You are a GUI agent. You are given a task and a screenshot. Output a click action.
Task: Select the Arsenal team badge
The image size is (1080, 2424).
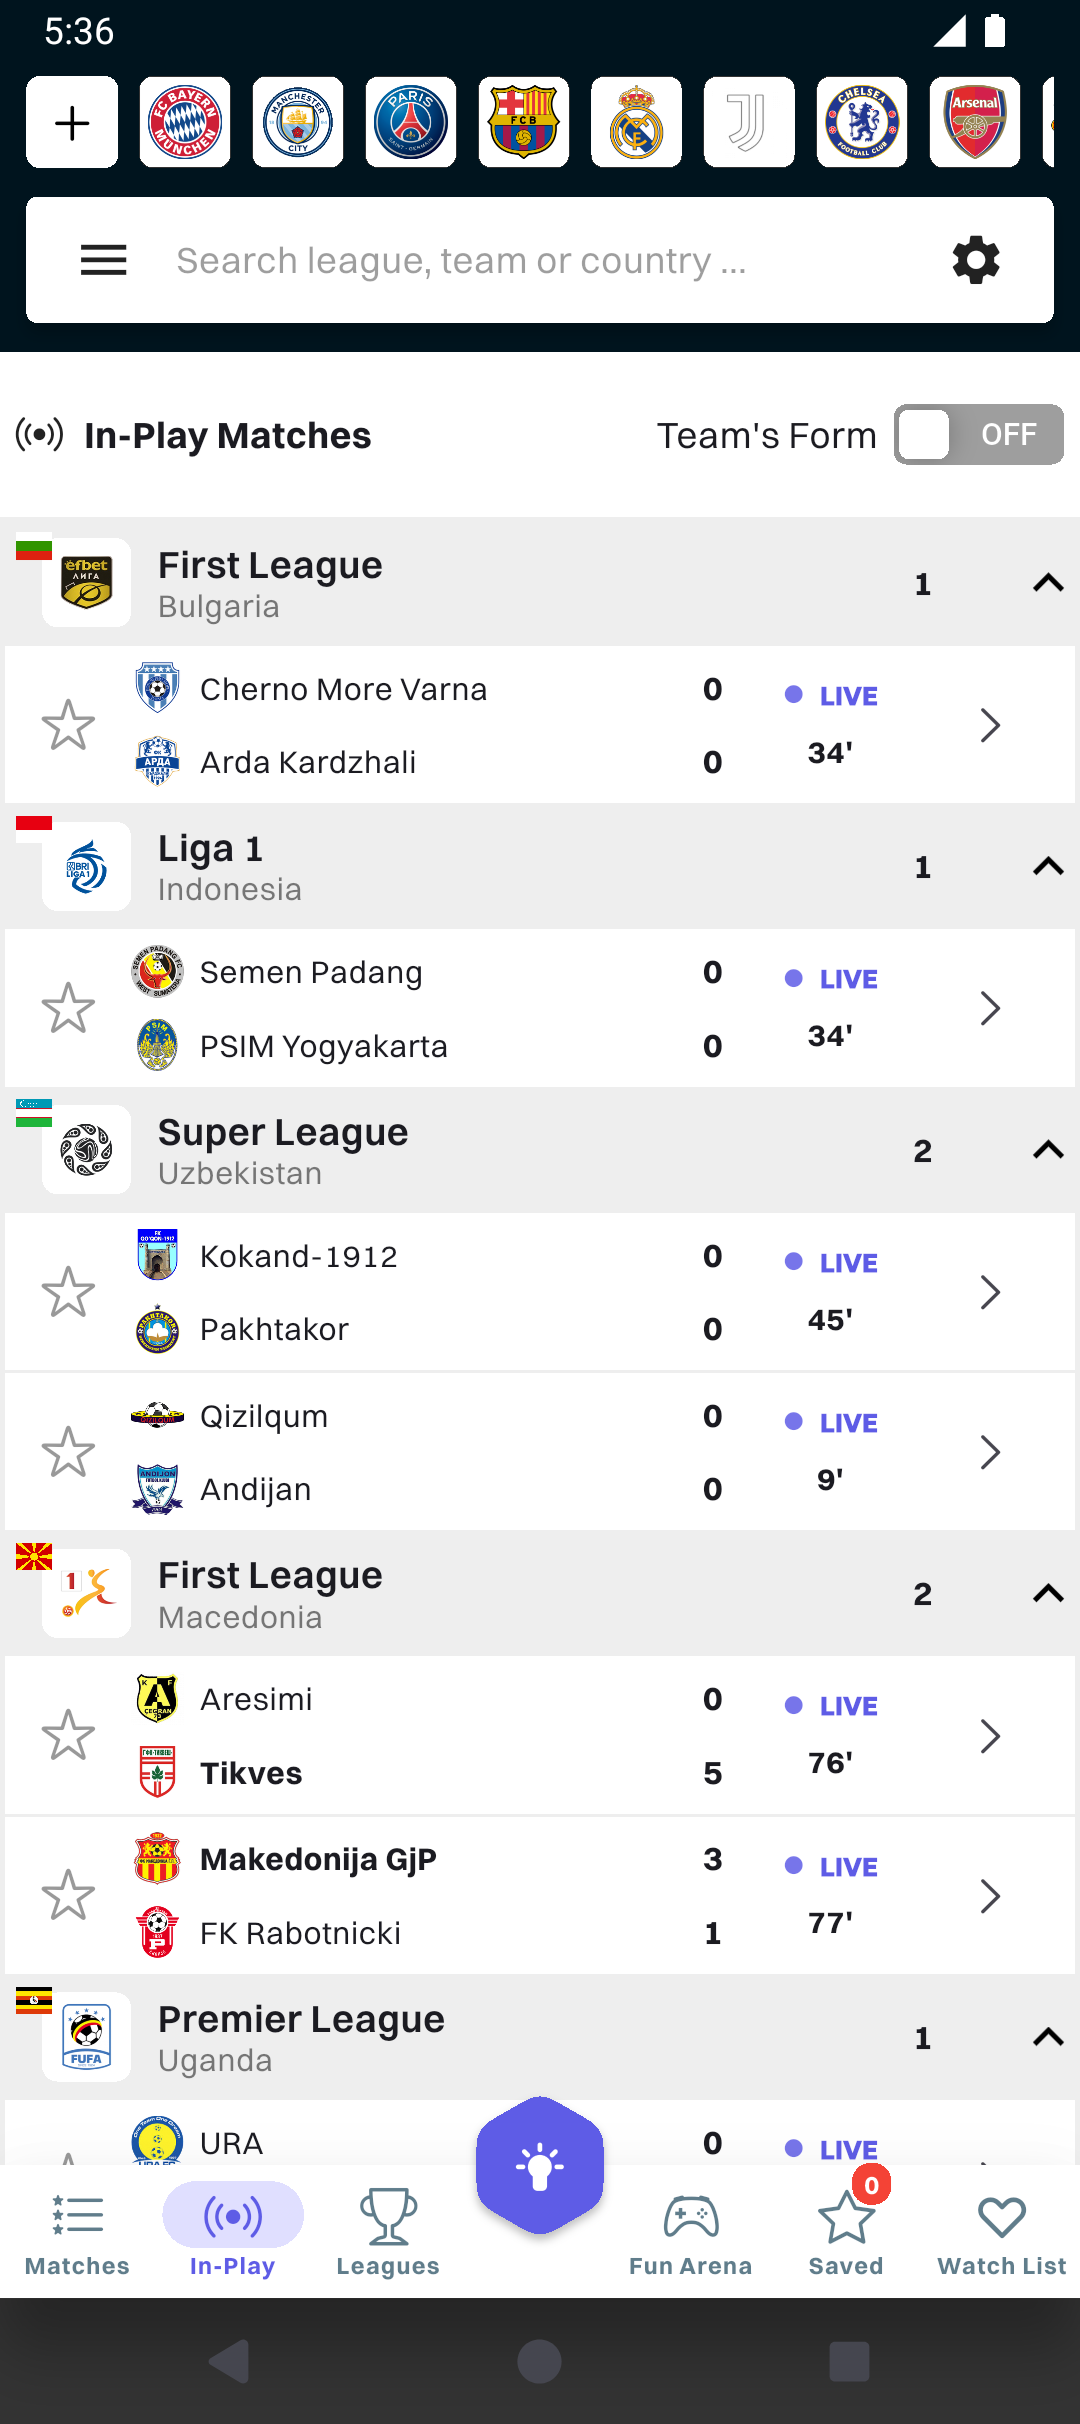(x=975, y=122)
